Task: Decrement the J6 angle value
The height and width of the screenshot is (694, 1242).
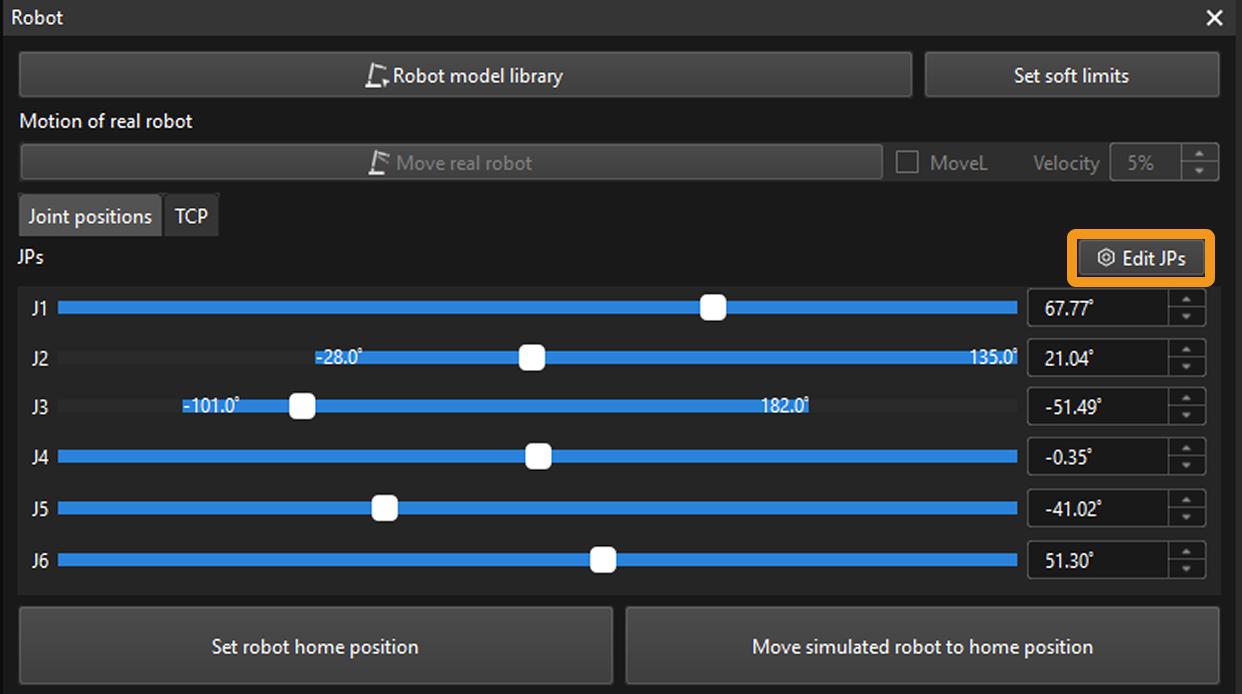Action: point(1186,569)
